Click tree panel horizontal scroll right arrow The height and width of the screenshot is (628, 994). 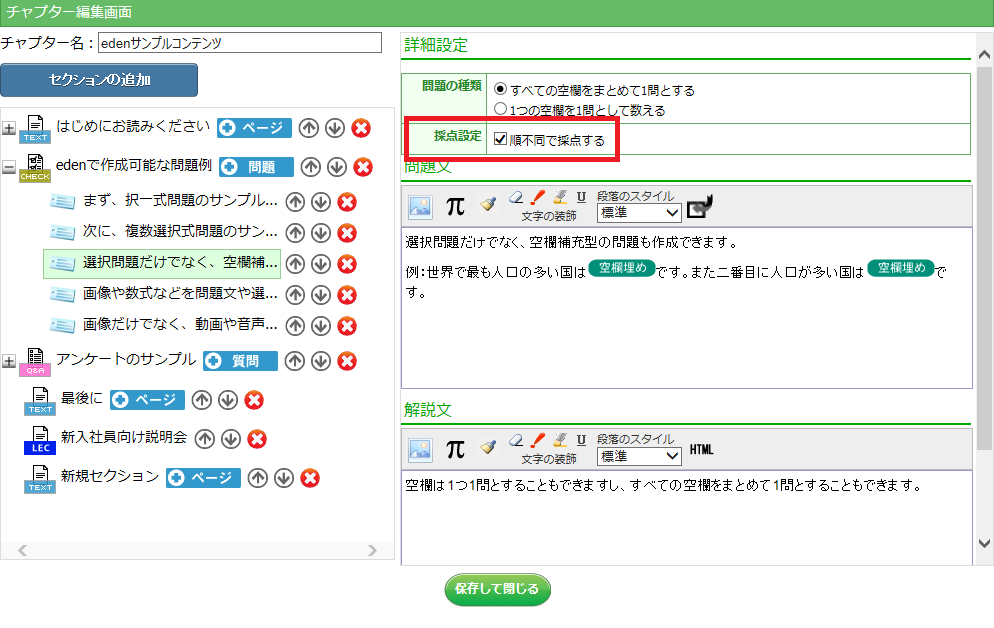point(372,551)
